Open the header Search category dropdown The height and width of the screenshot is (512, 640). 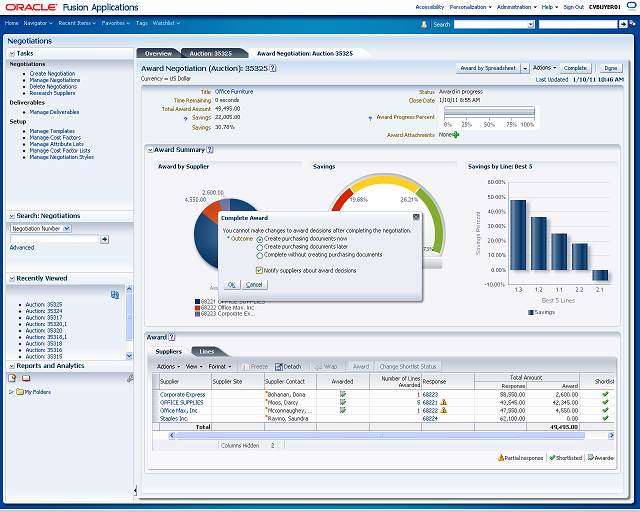click(531, 24)
